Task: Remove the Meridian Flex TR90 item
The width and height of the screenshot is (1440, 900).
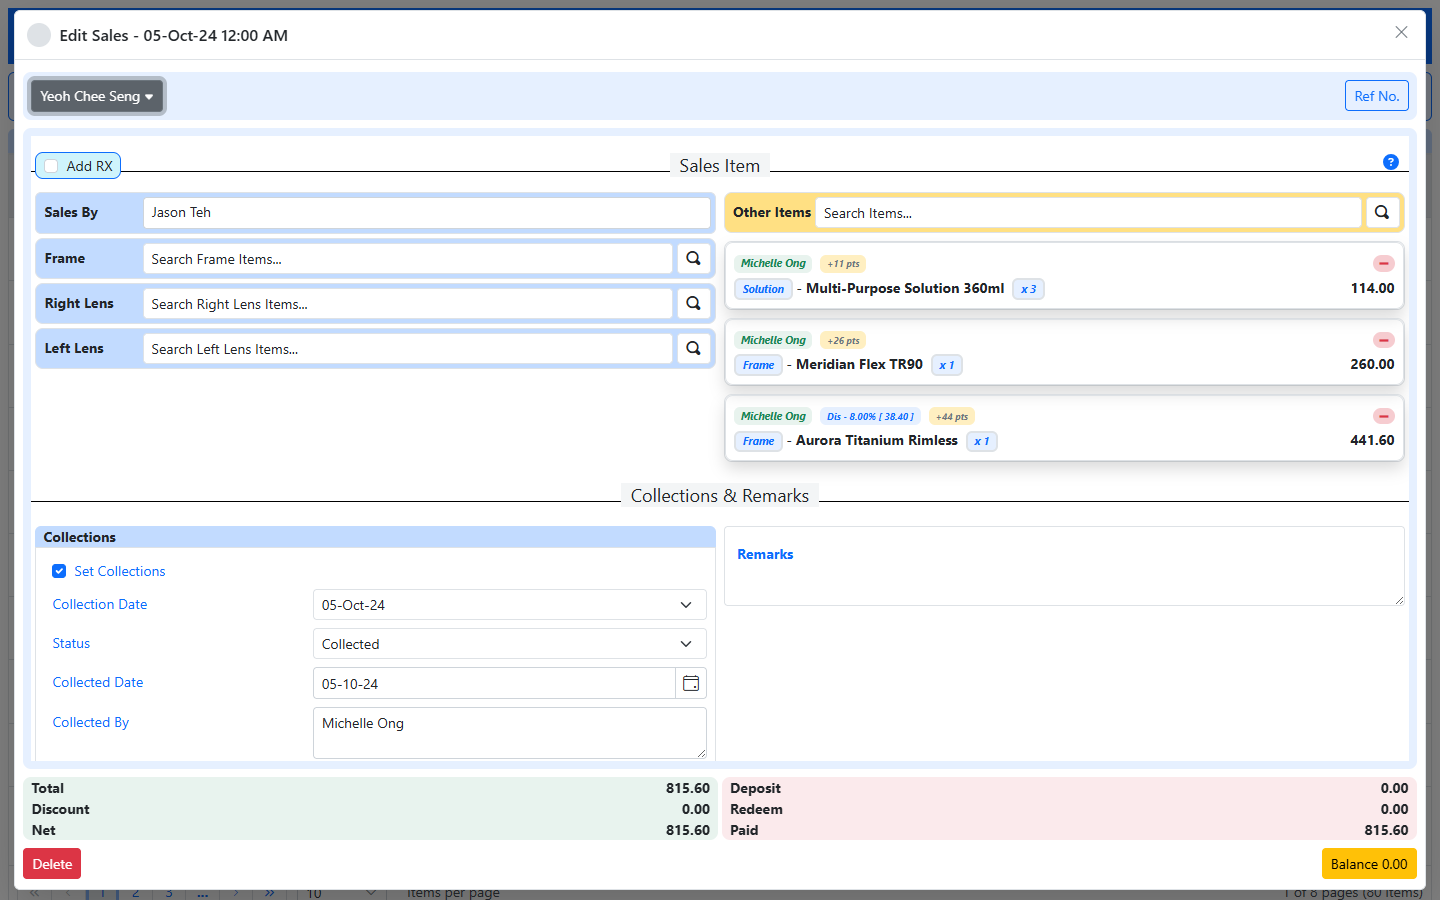Action: click(1384, 340)
